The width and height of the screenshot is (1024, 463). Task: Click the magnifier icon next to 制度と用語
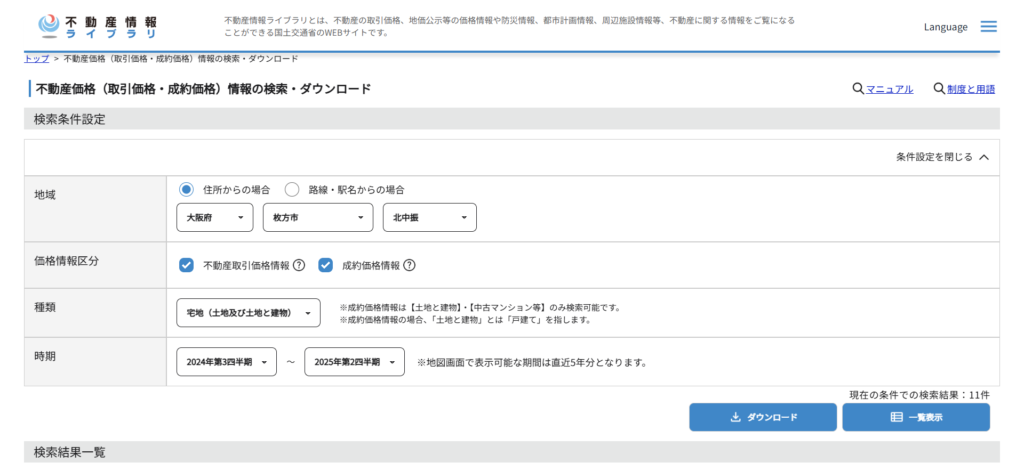(x=938, y=89)
